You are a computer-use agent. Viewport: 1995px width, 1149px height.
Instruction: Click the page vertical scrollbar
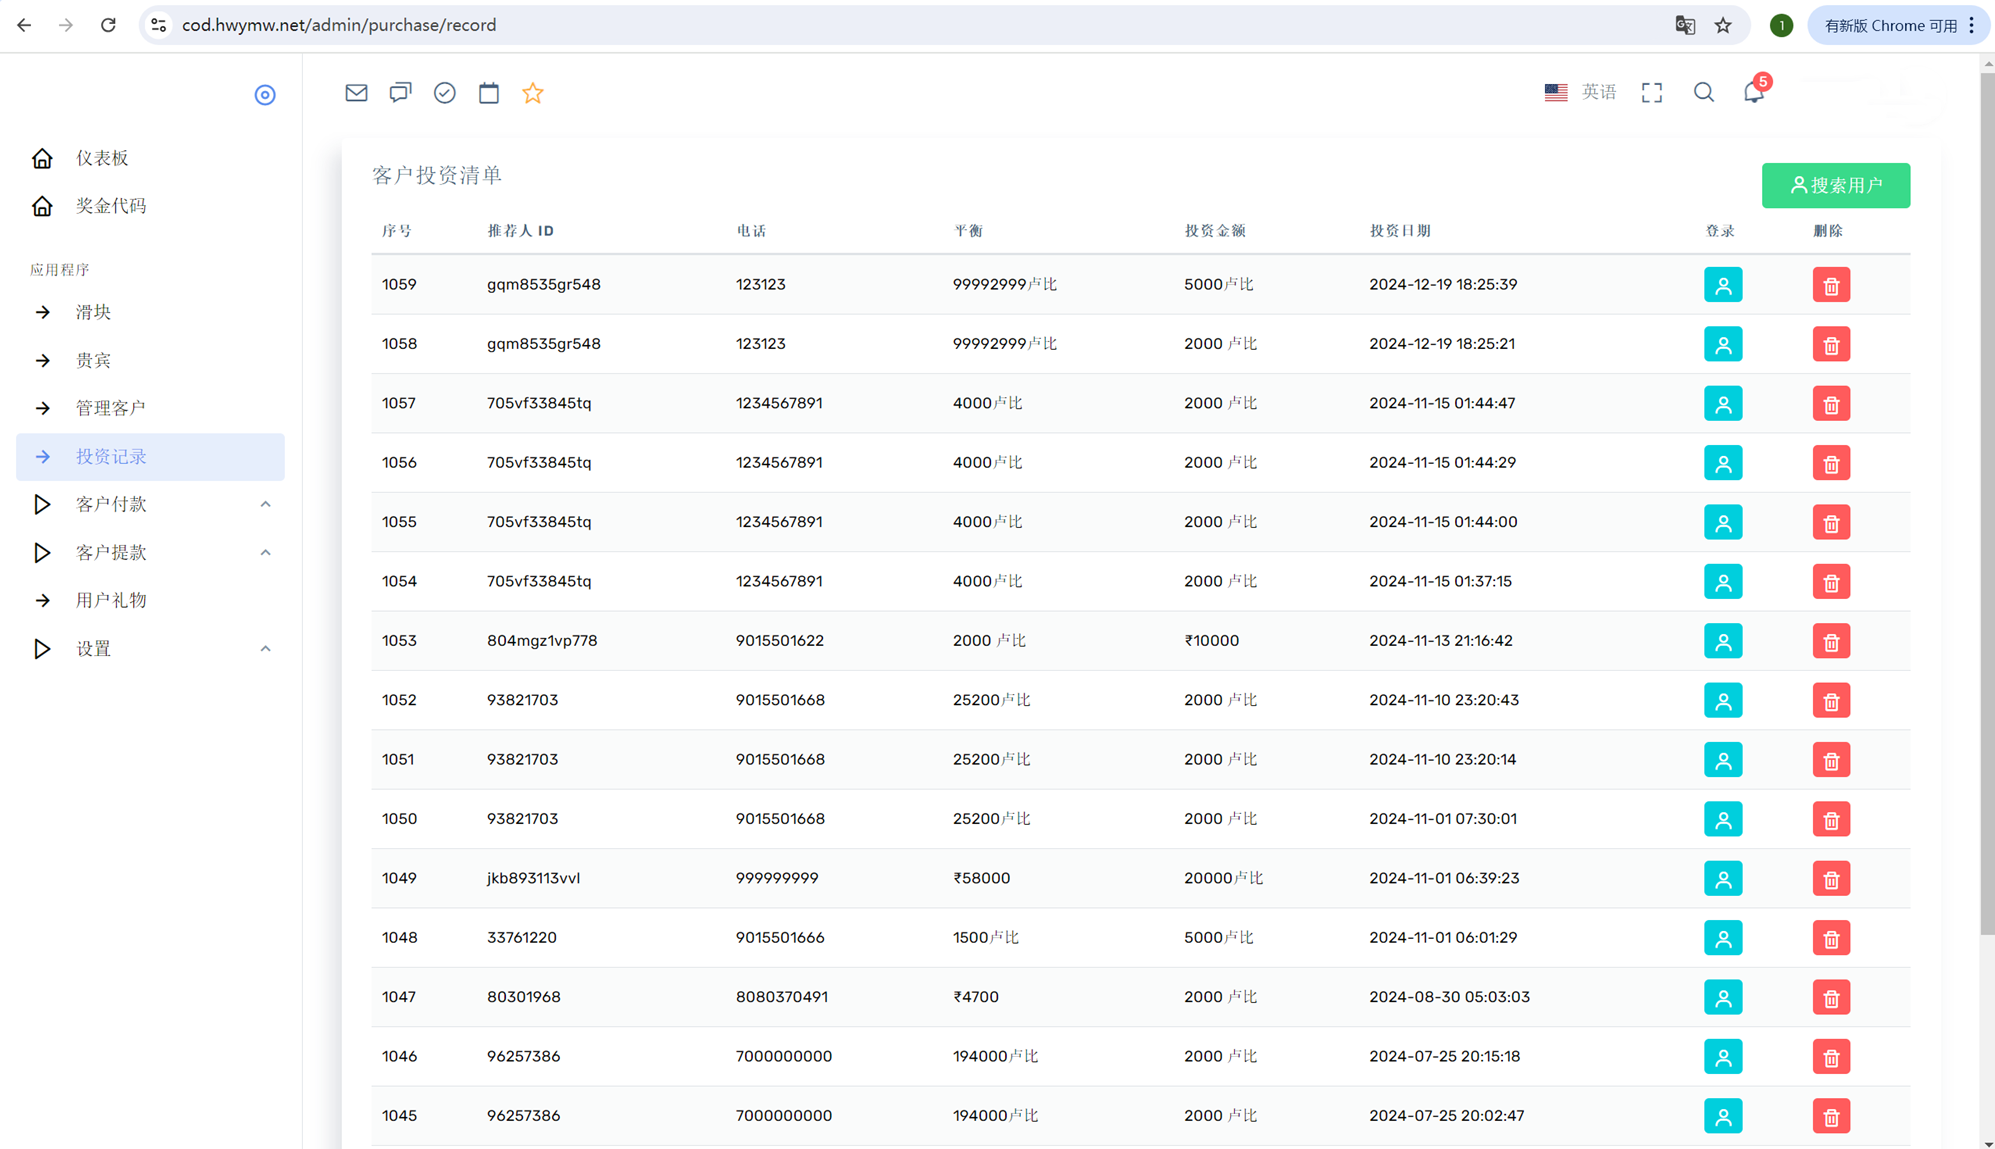coord(1986,500)
